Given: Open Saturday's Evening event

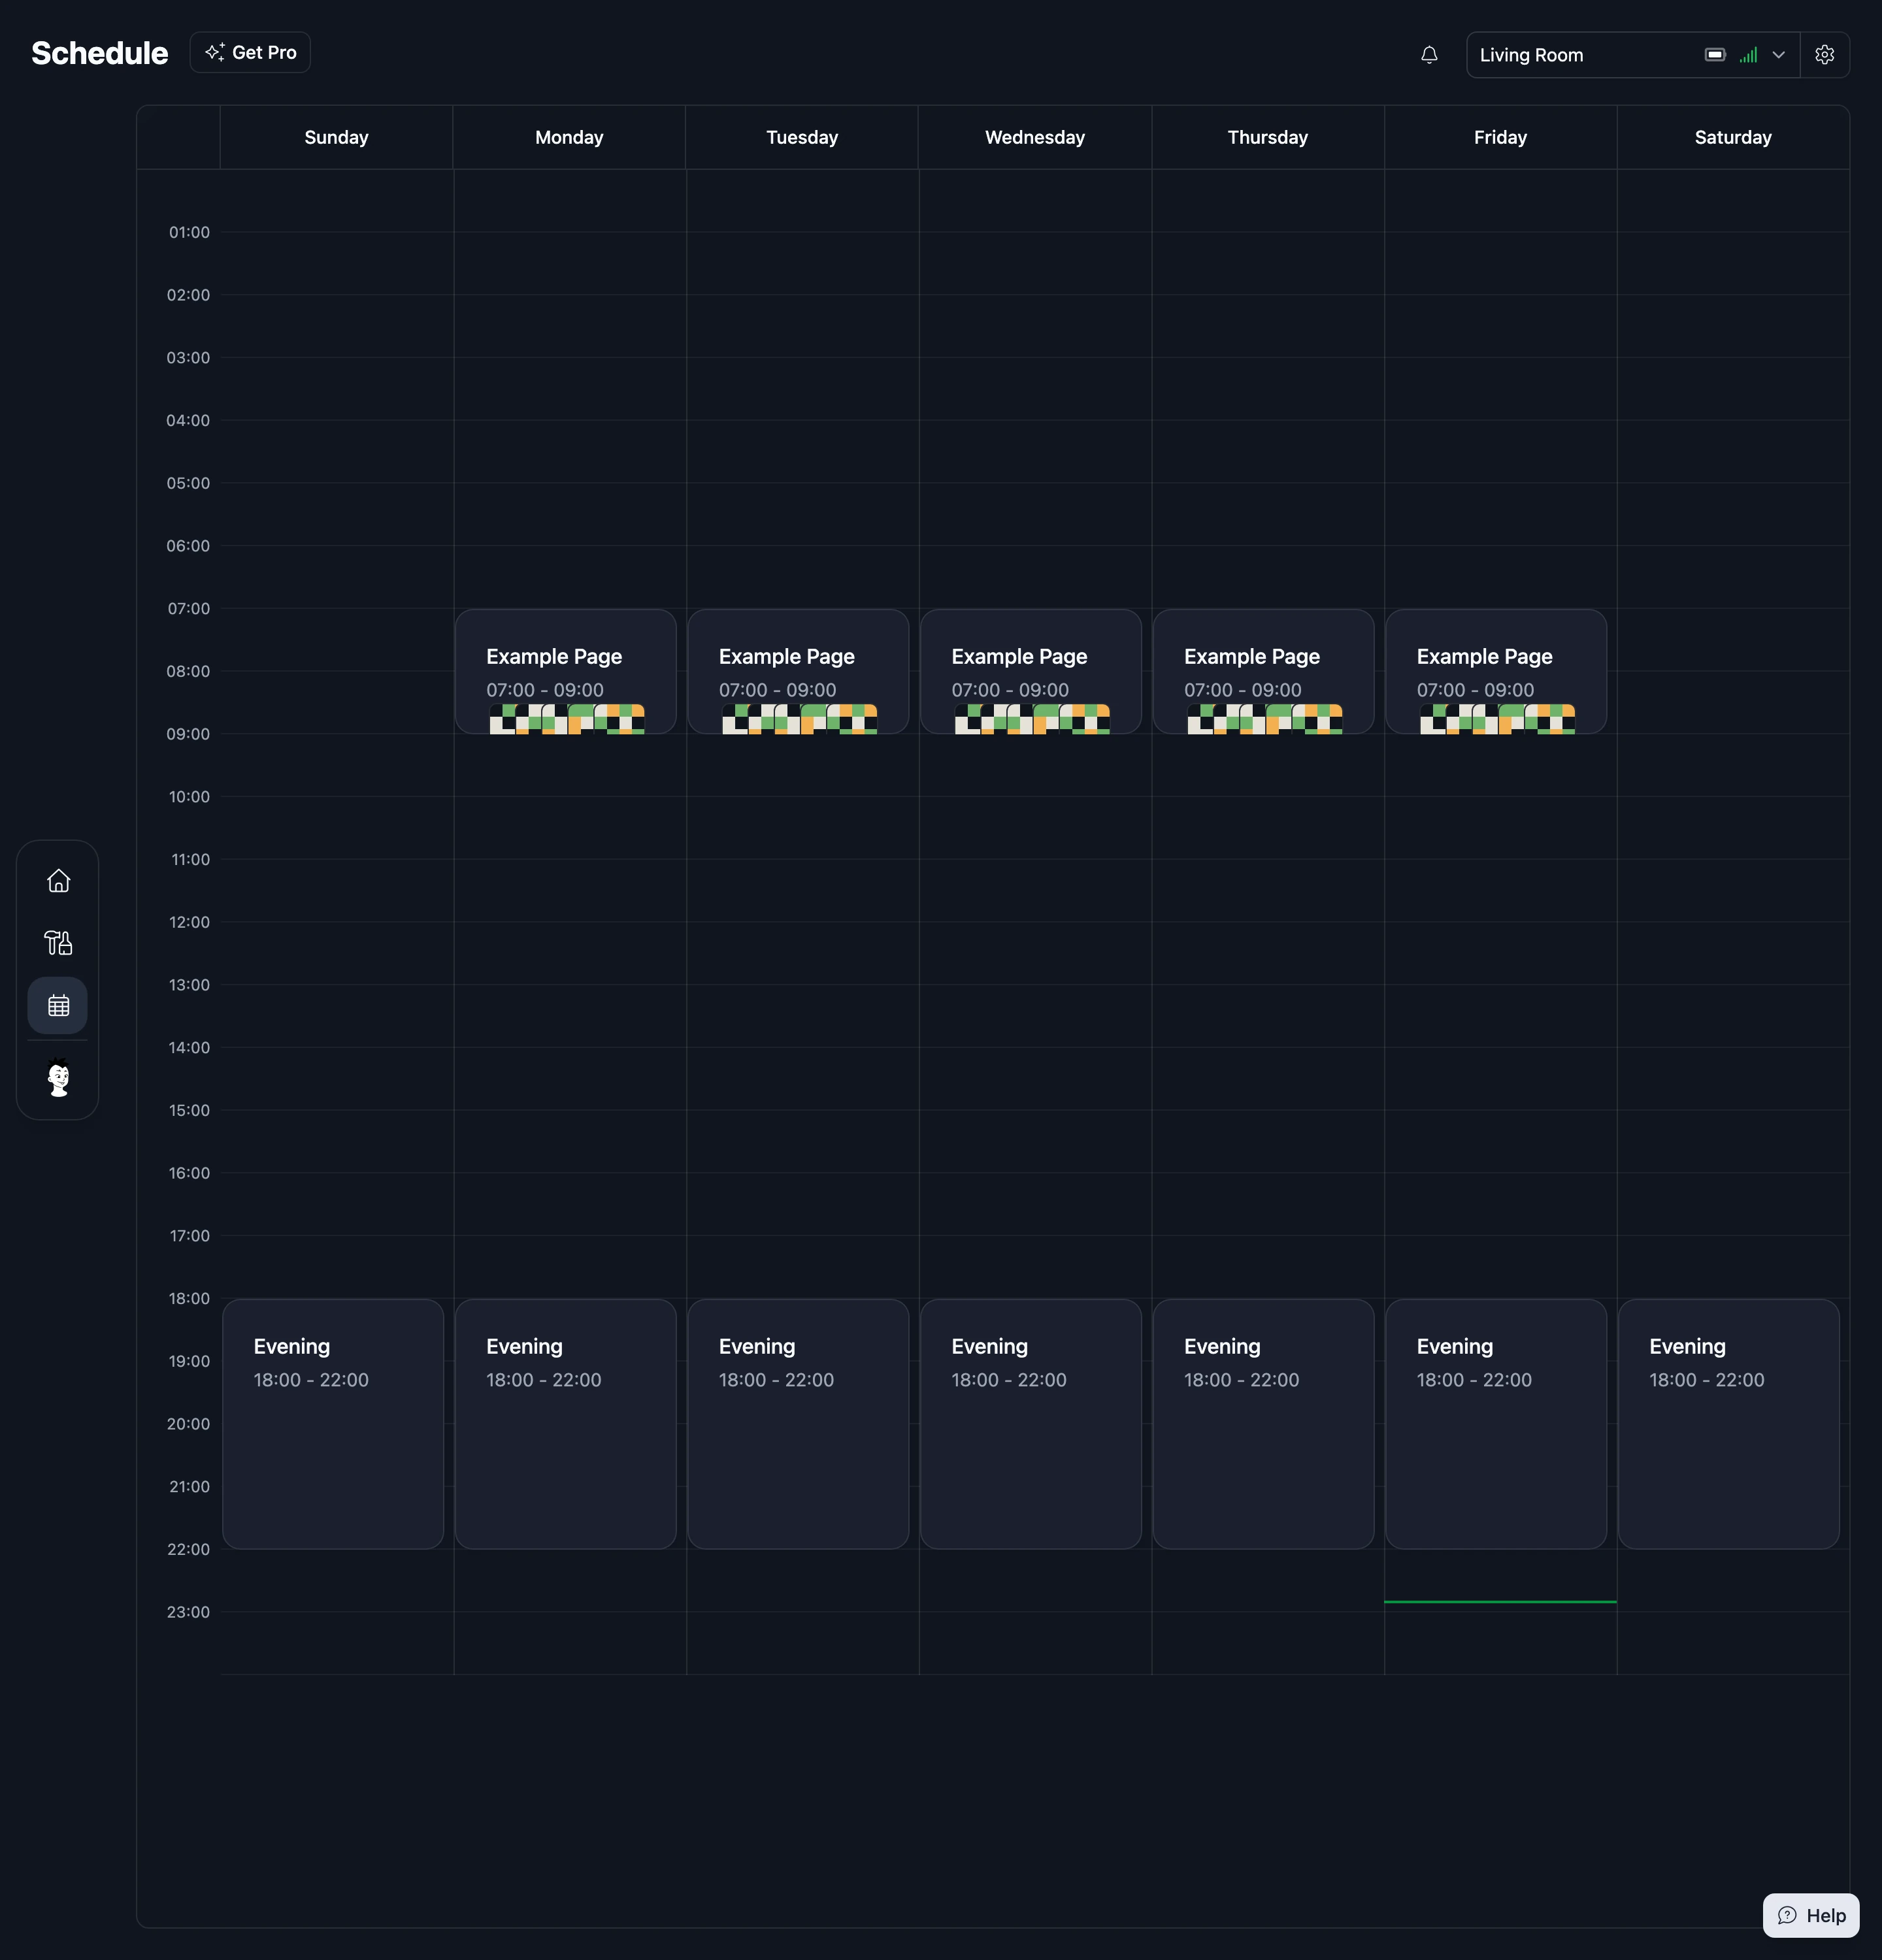Looking at the screenshot, I should coord(1729,1424).
